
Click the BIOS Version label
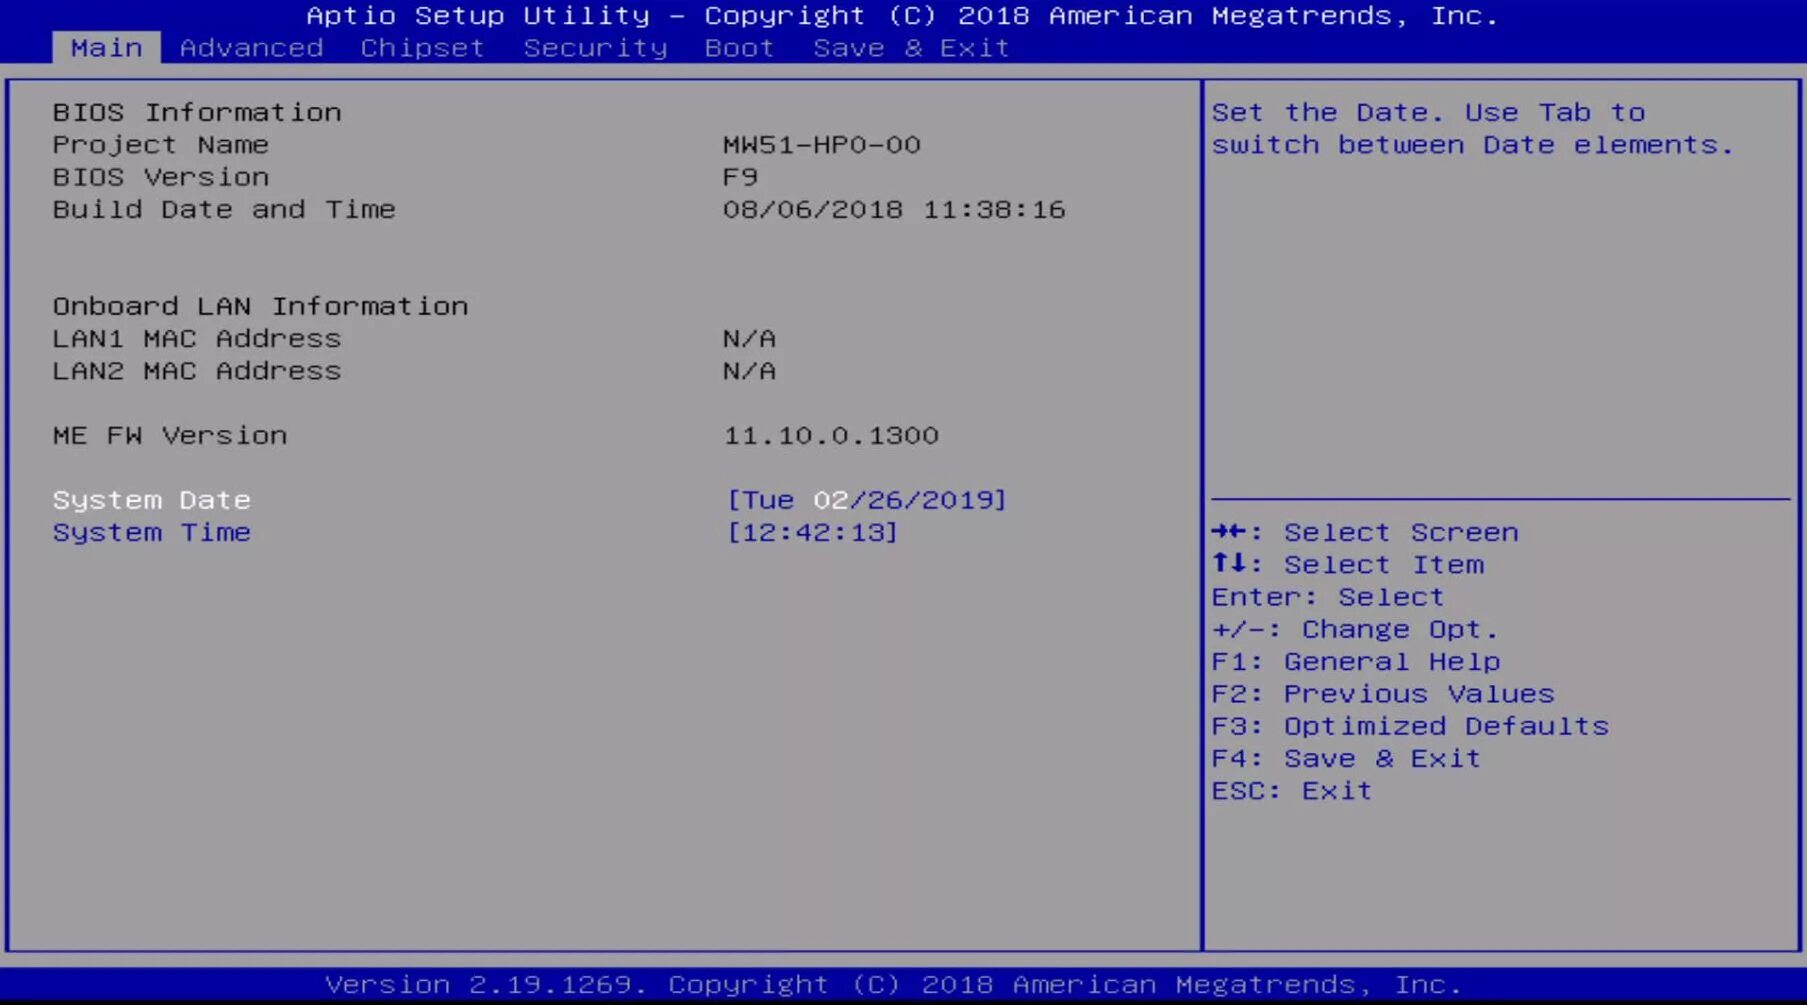160,177
